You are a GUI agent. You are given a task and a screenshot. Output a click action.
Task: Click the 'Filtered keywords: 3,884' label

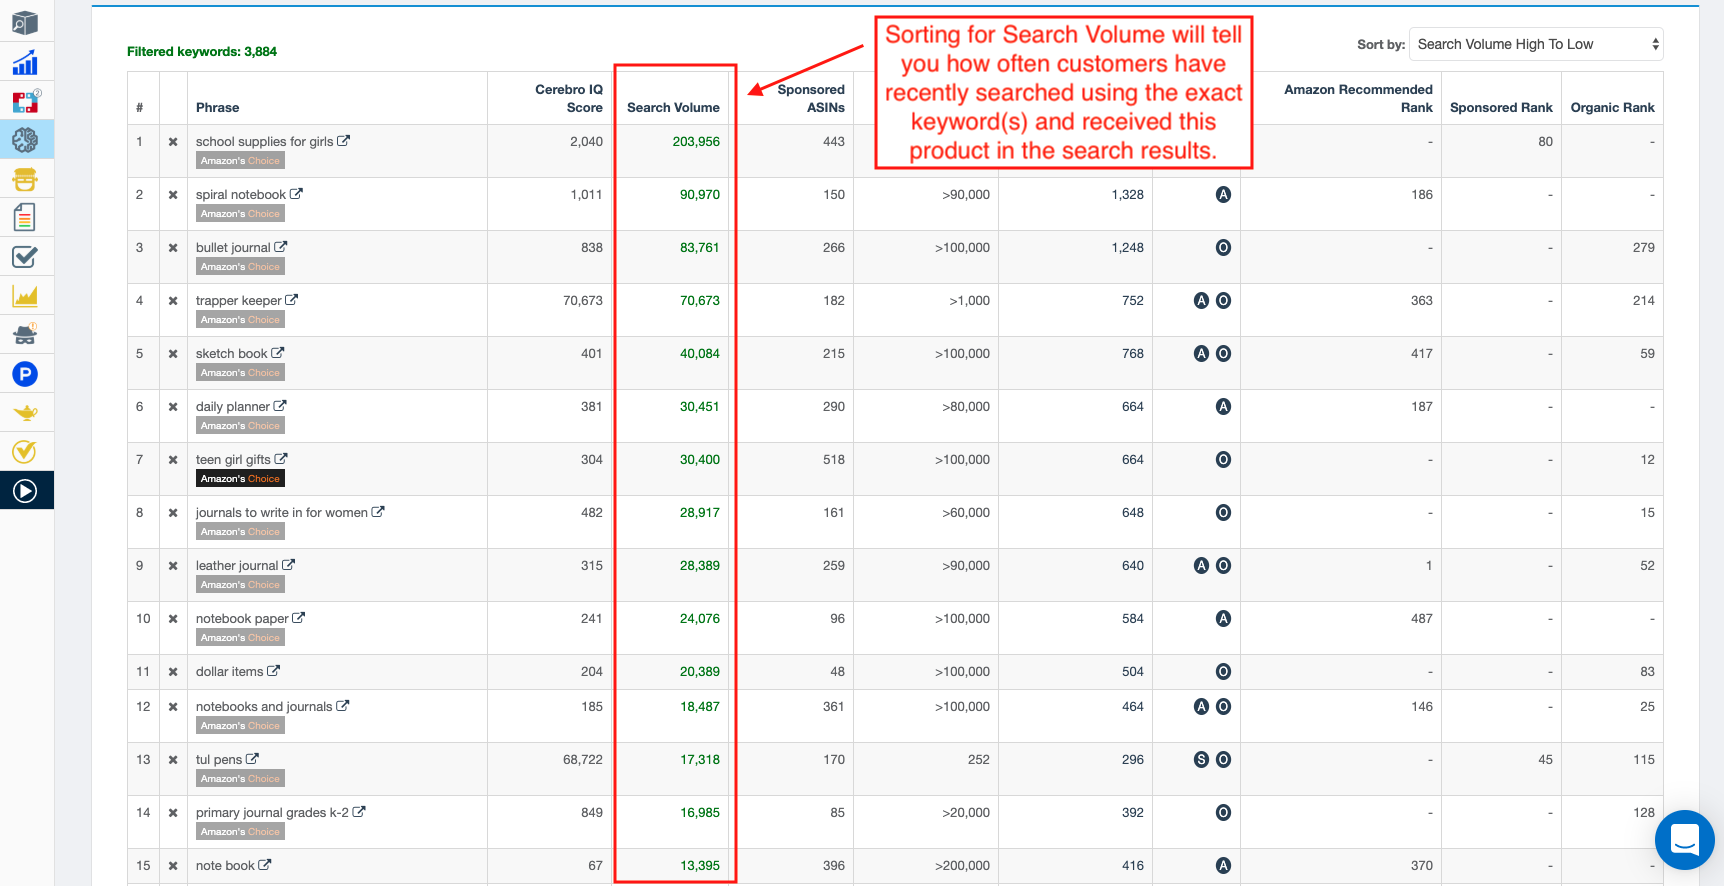(x=202, y=52)
